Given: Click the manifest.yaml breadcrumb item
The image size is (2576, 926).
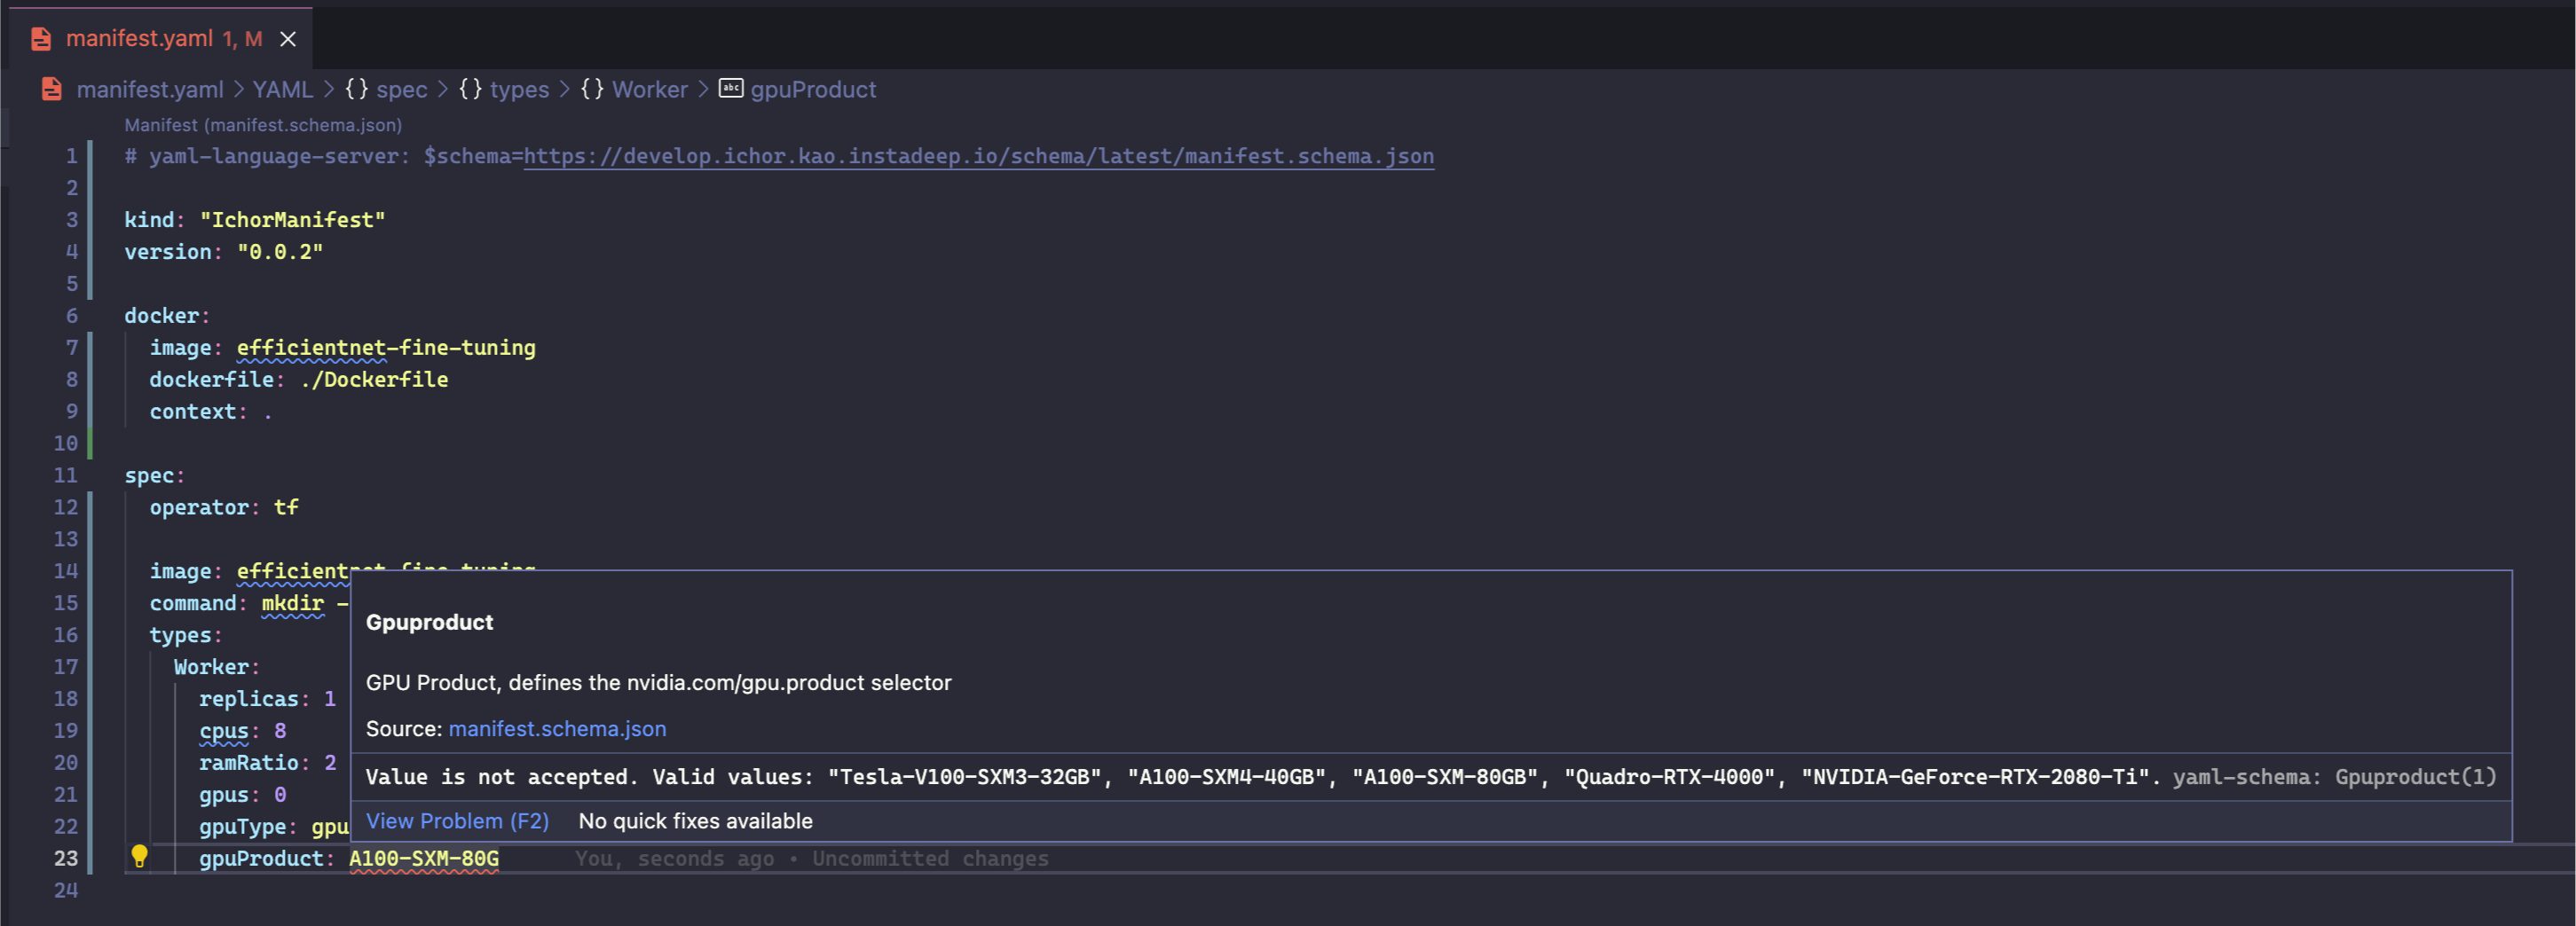Looking at the screenshot, I should (x=150, y=89).
